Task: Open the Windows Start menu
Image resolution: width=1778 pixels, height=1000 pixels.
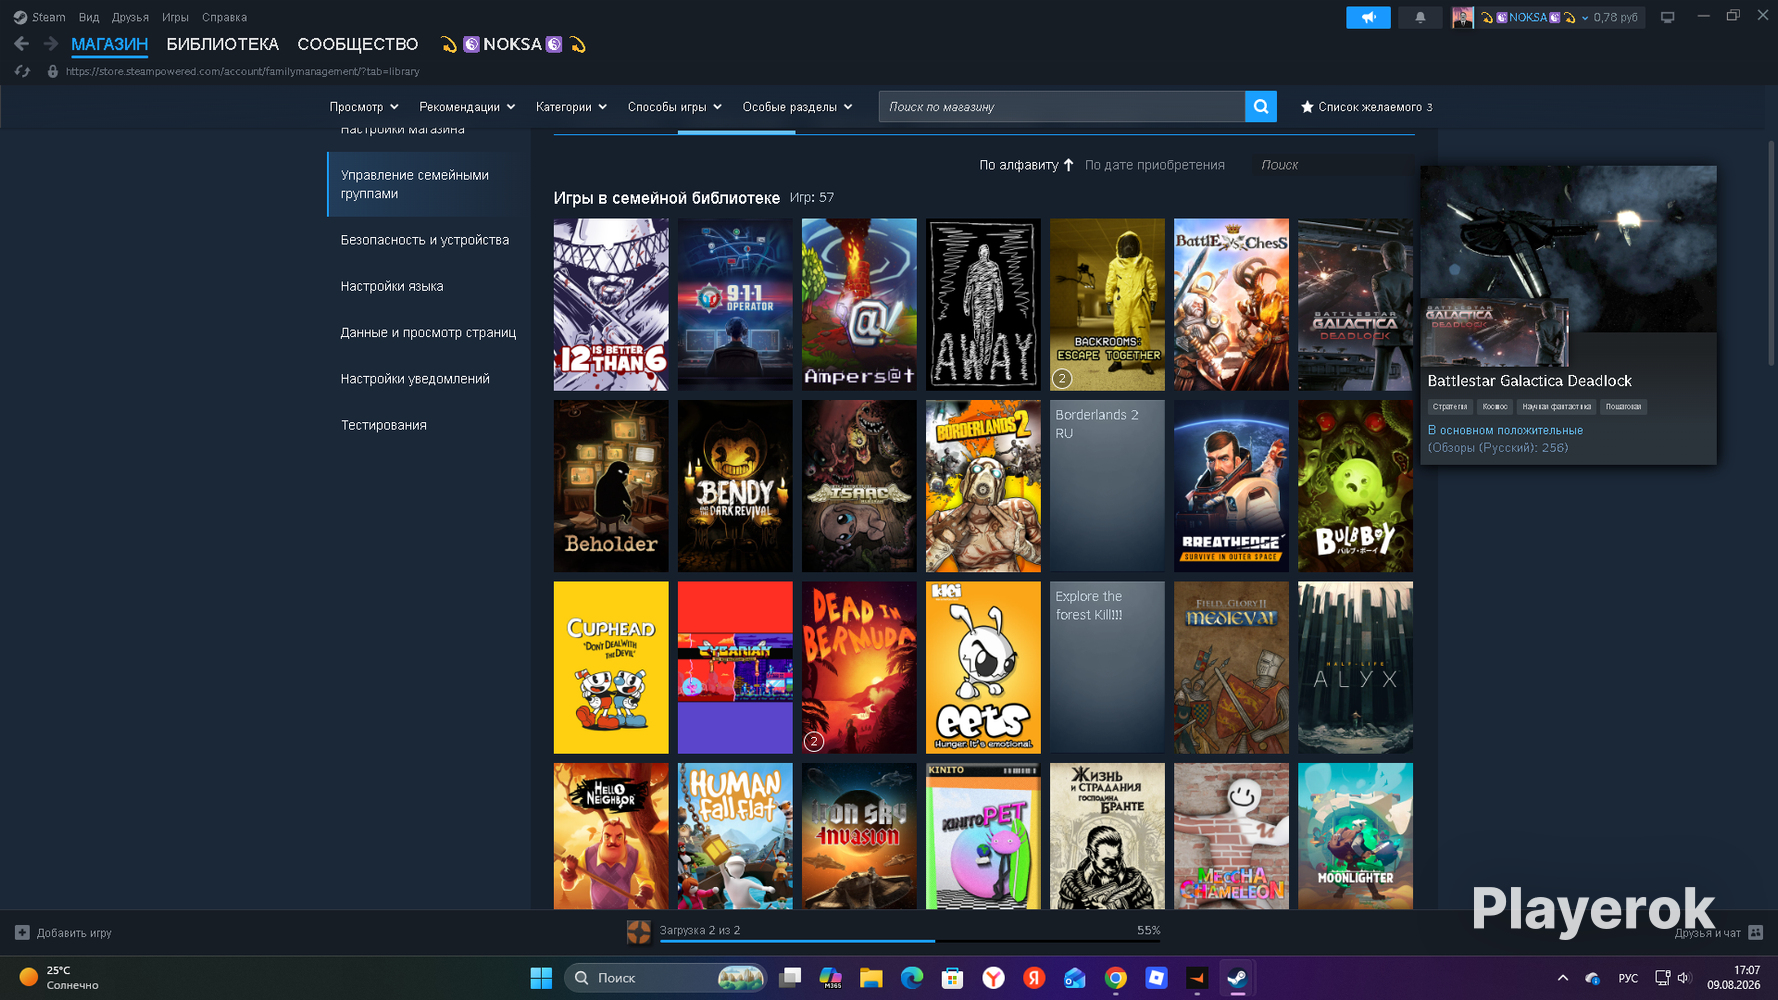Action: tap(541, 978)
